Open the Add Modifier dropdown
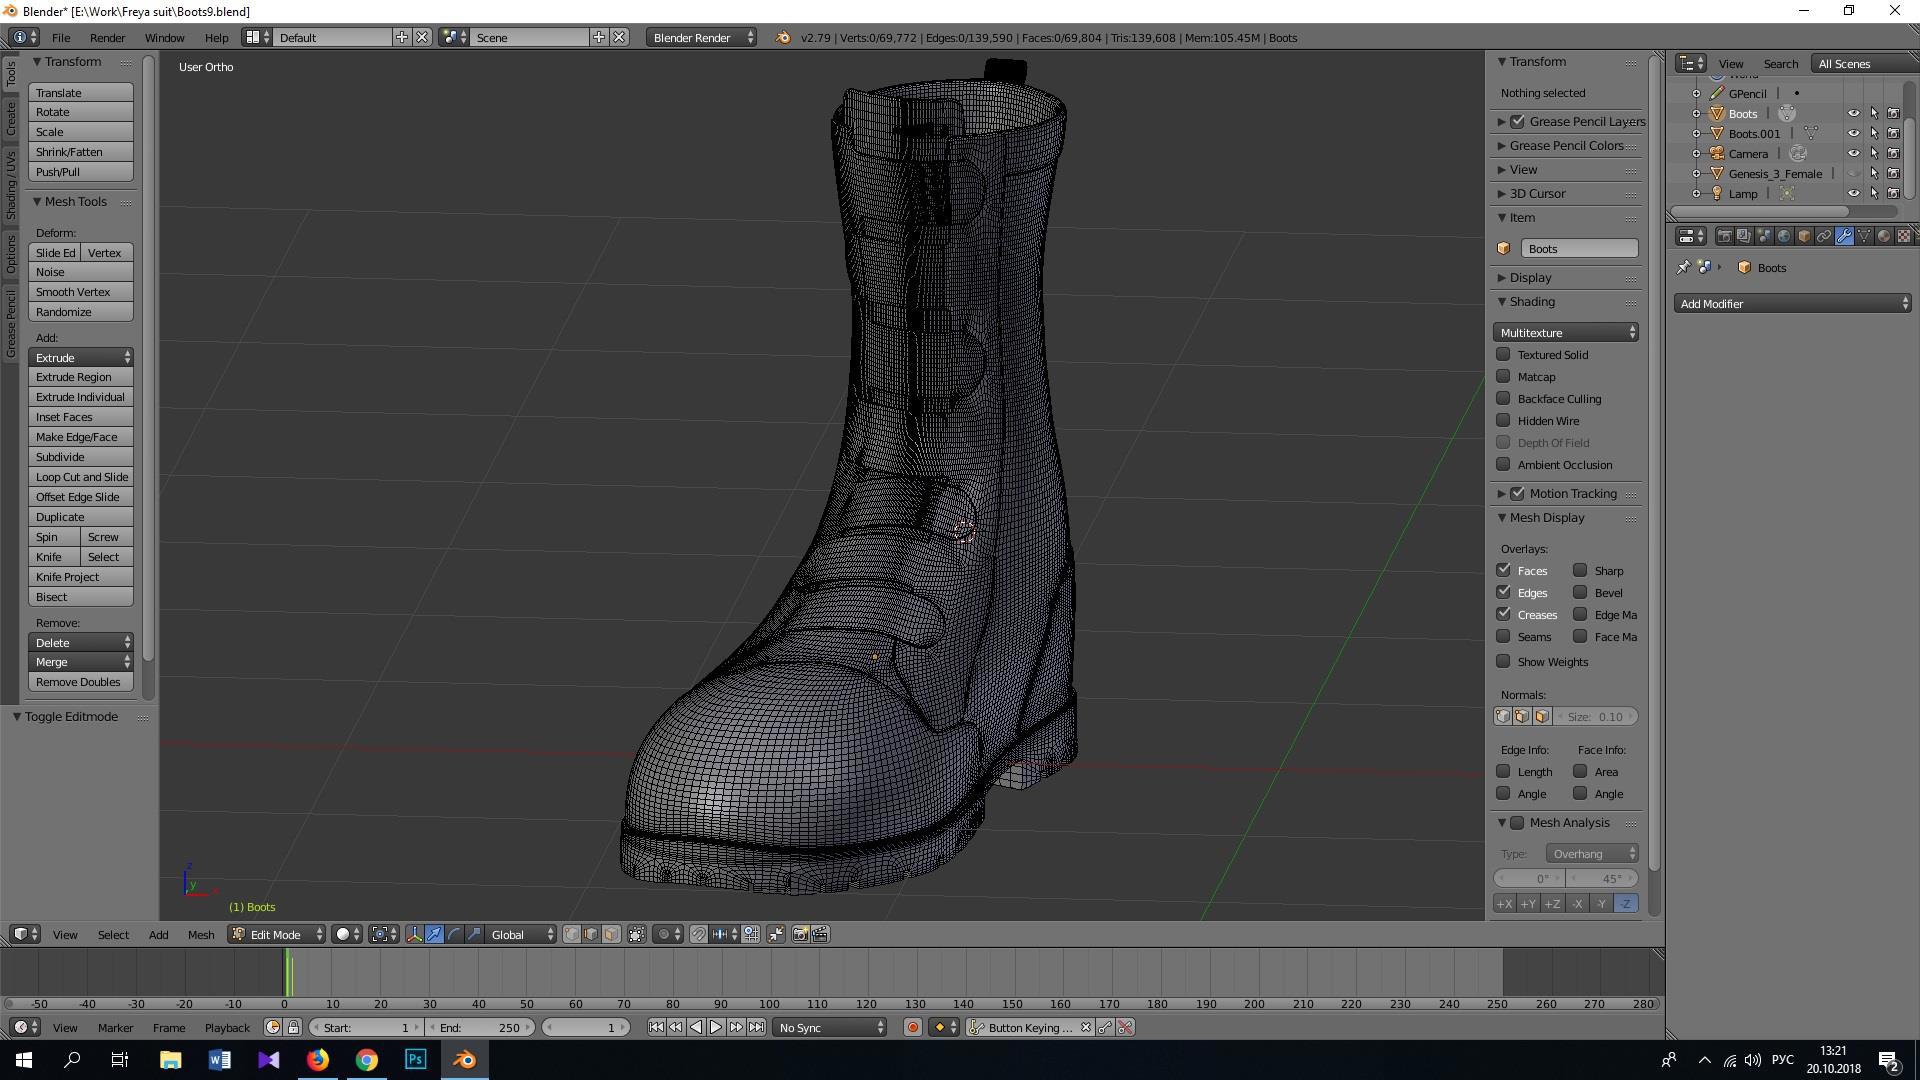Viewport: 1920px width, 1080px height. 1792,303
